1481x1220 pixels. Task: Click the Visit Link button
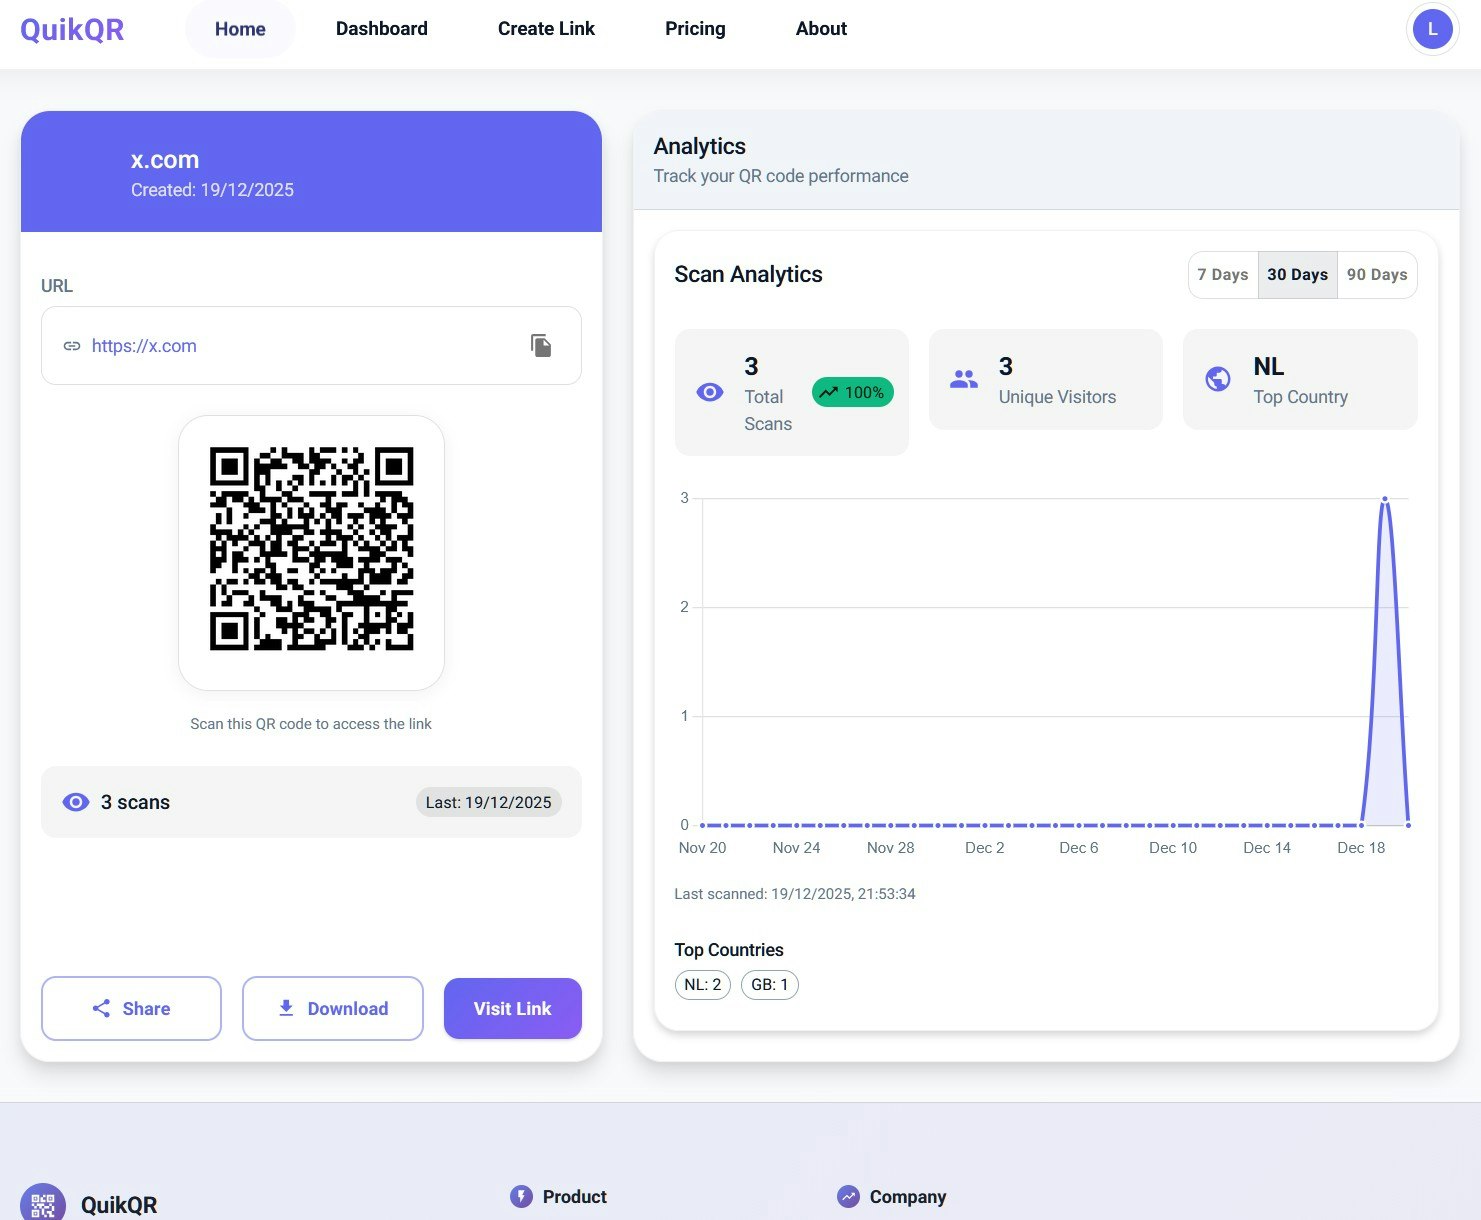coord(512,1008)
